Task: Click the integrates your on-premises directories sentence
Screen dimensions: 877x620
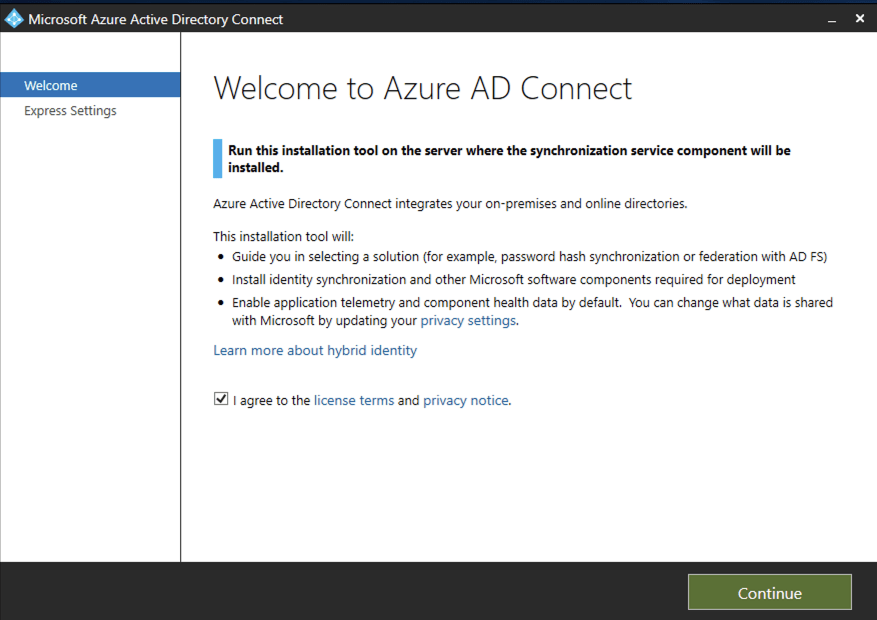Action: tap(450, 204)
